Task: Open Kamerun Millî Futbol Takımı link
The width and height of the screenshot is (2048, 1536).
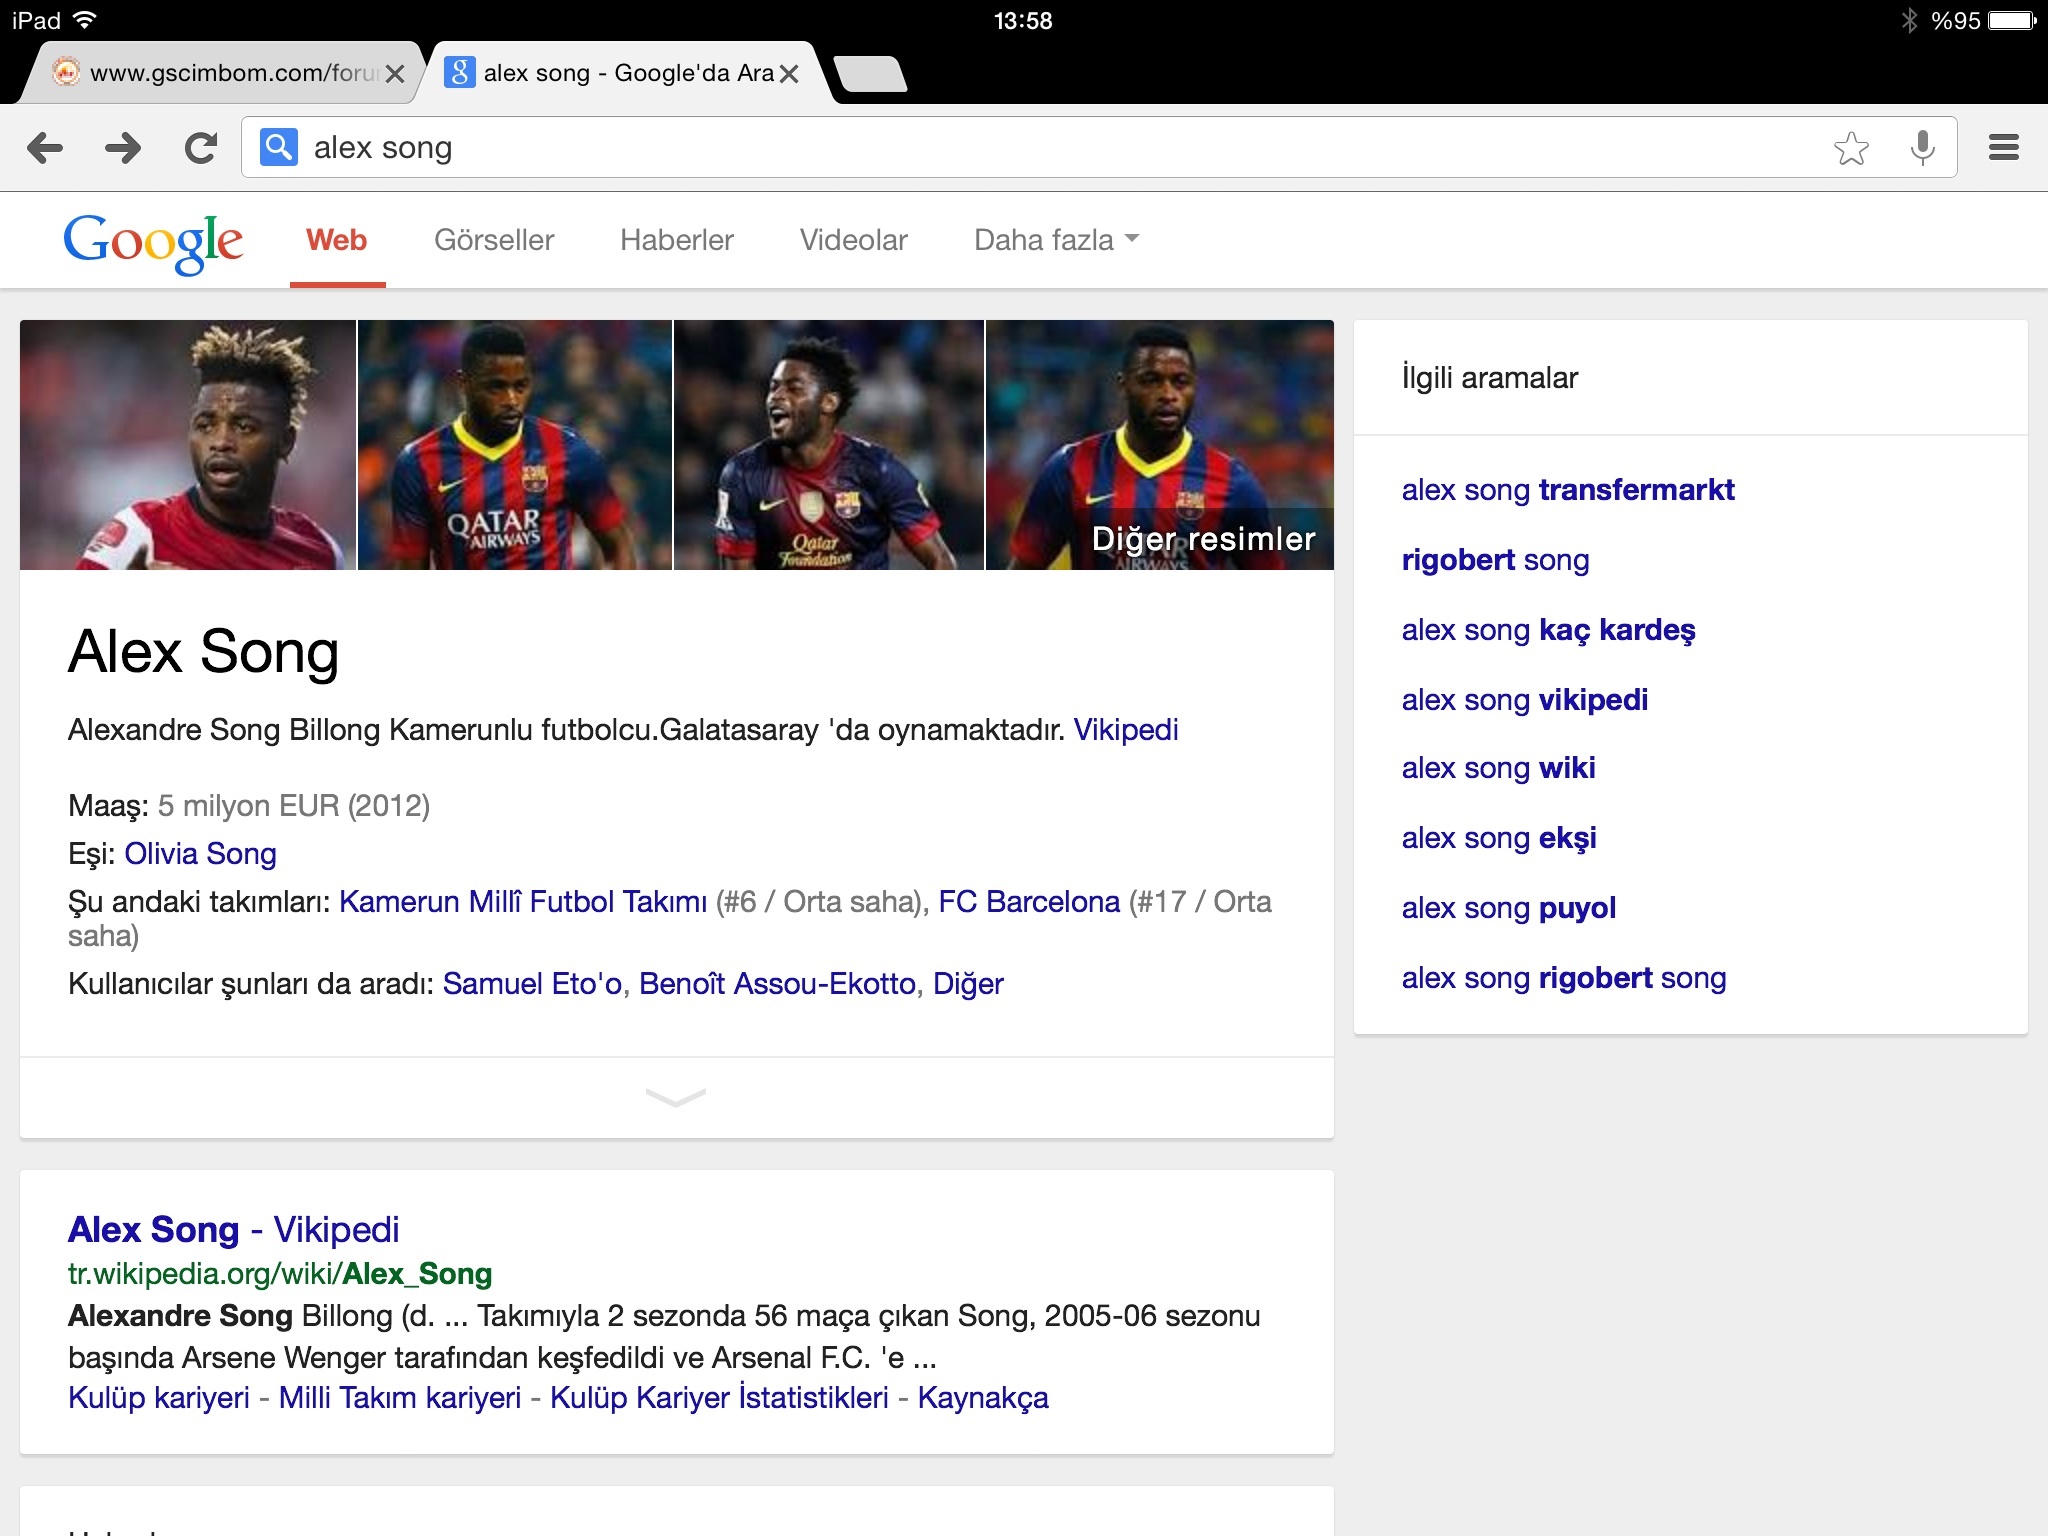Action: click(523, 902)
